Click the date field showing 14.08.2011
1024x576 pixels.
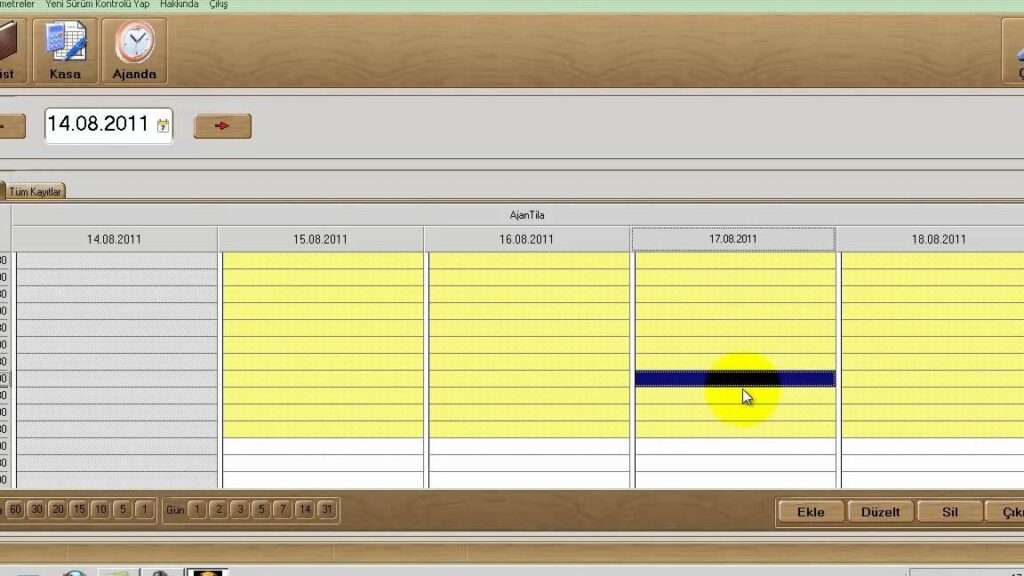point(98,125)
